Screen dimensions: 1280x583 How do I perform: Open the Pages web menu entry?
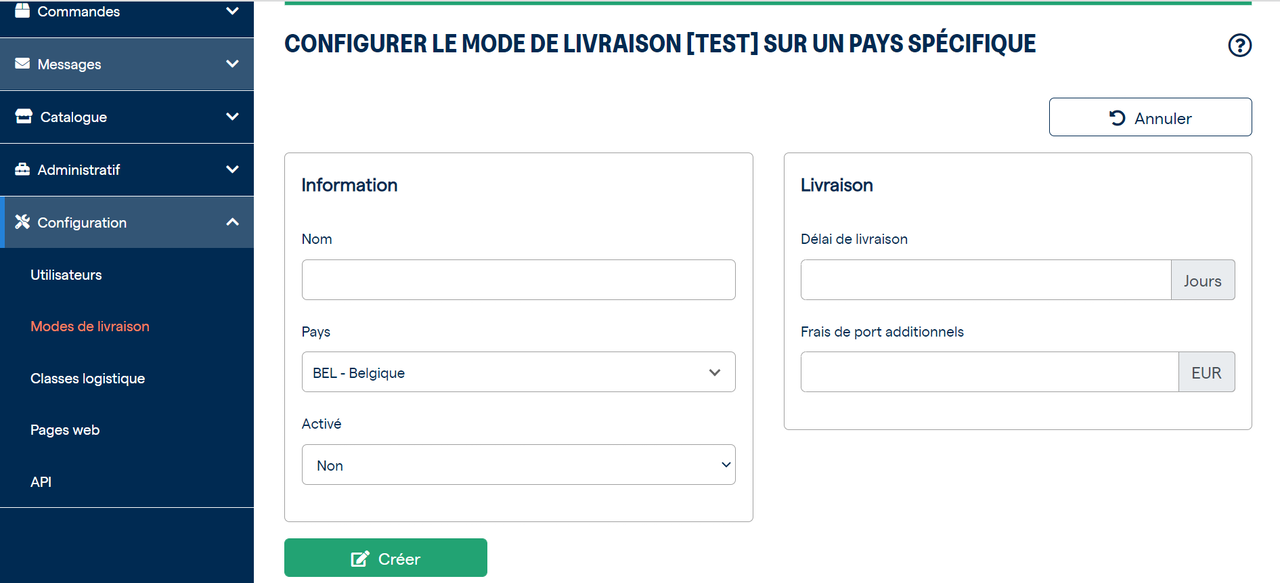click(x=65, y=430)
